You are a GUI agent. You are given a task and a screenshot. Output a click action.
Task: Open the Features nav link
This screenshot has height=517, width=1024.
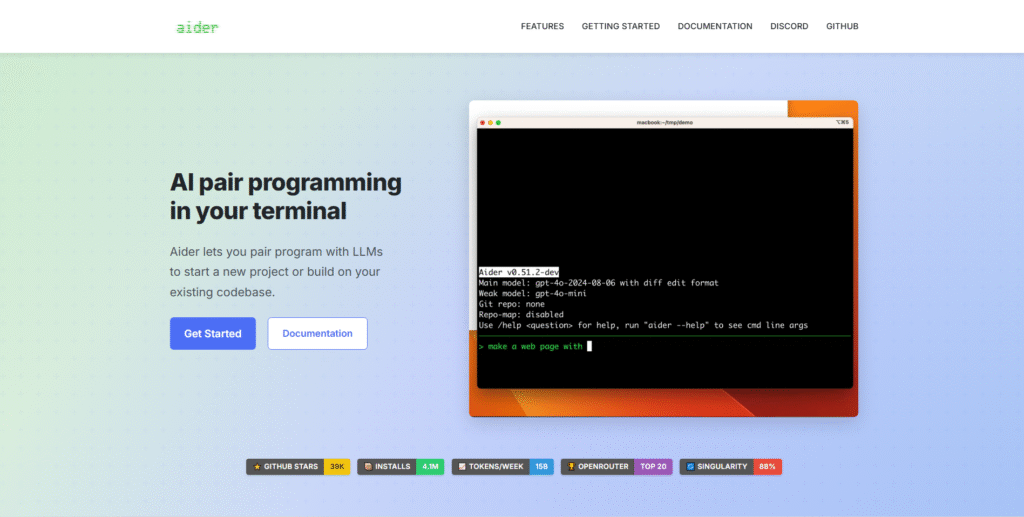[542, 26]
